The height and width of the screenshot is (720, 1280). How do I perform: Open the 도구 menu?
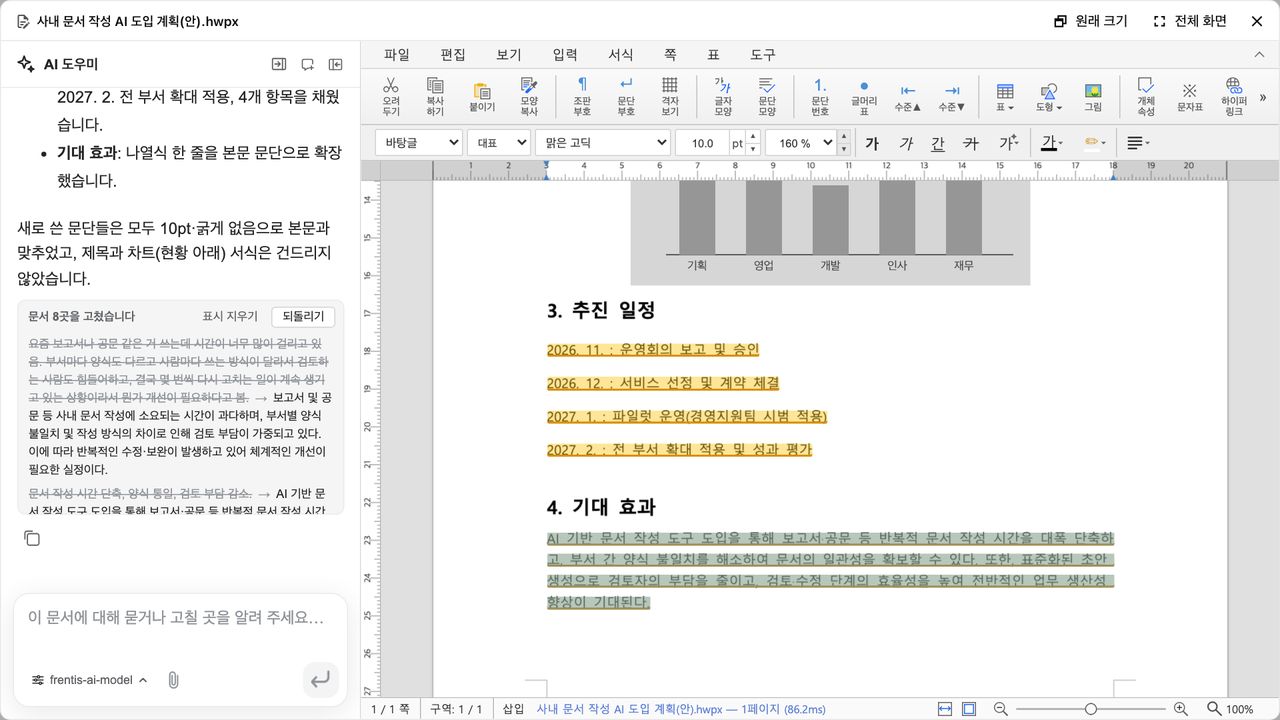click(x=762, y=54)
